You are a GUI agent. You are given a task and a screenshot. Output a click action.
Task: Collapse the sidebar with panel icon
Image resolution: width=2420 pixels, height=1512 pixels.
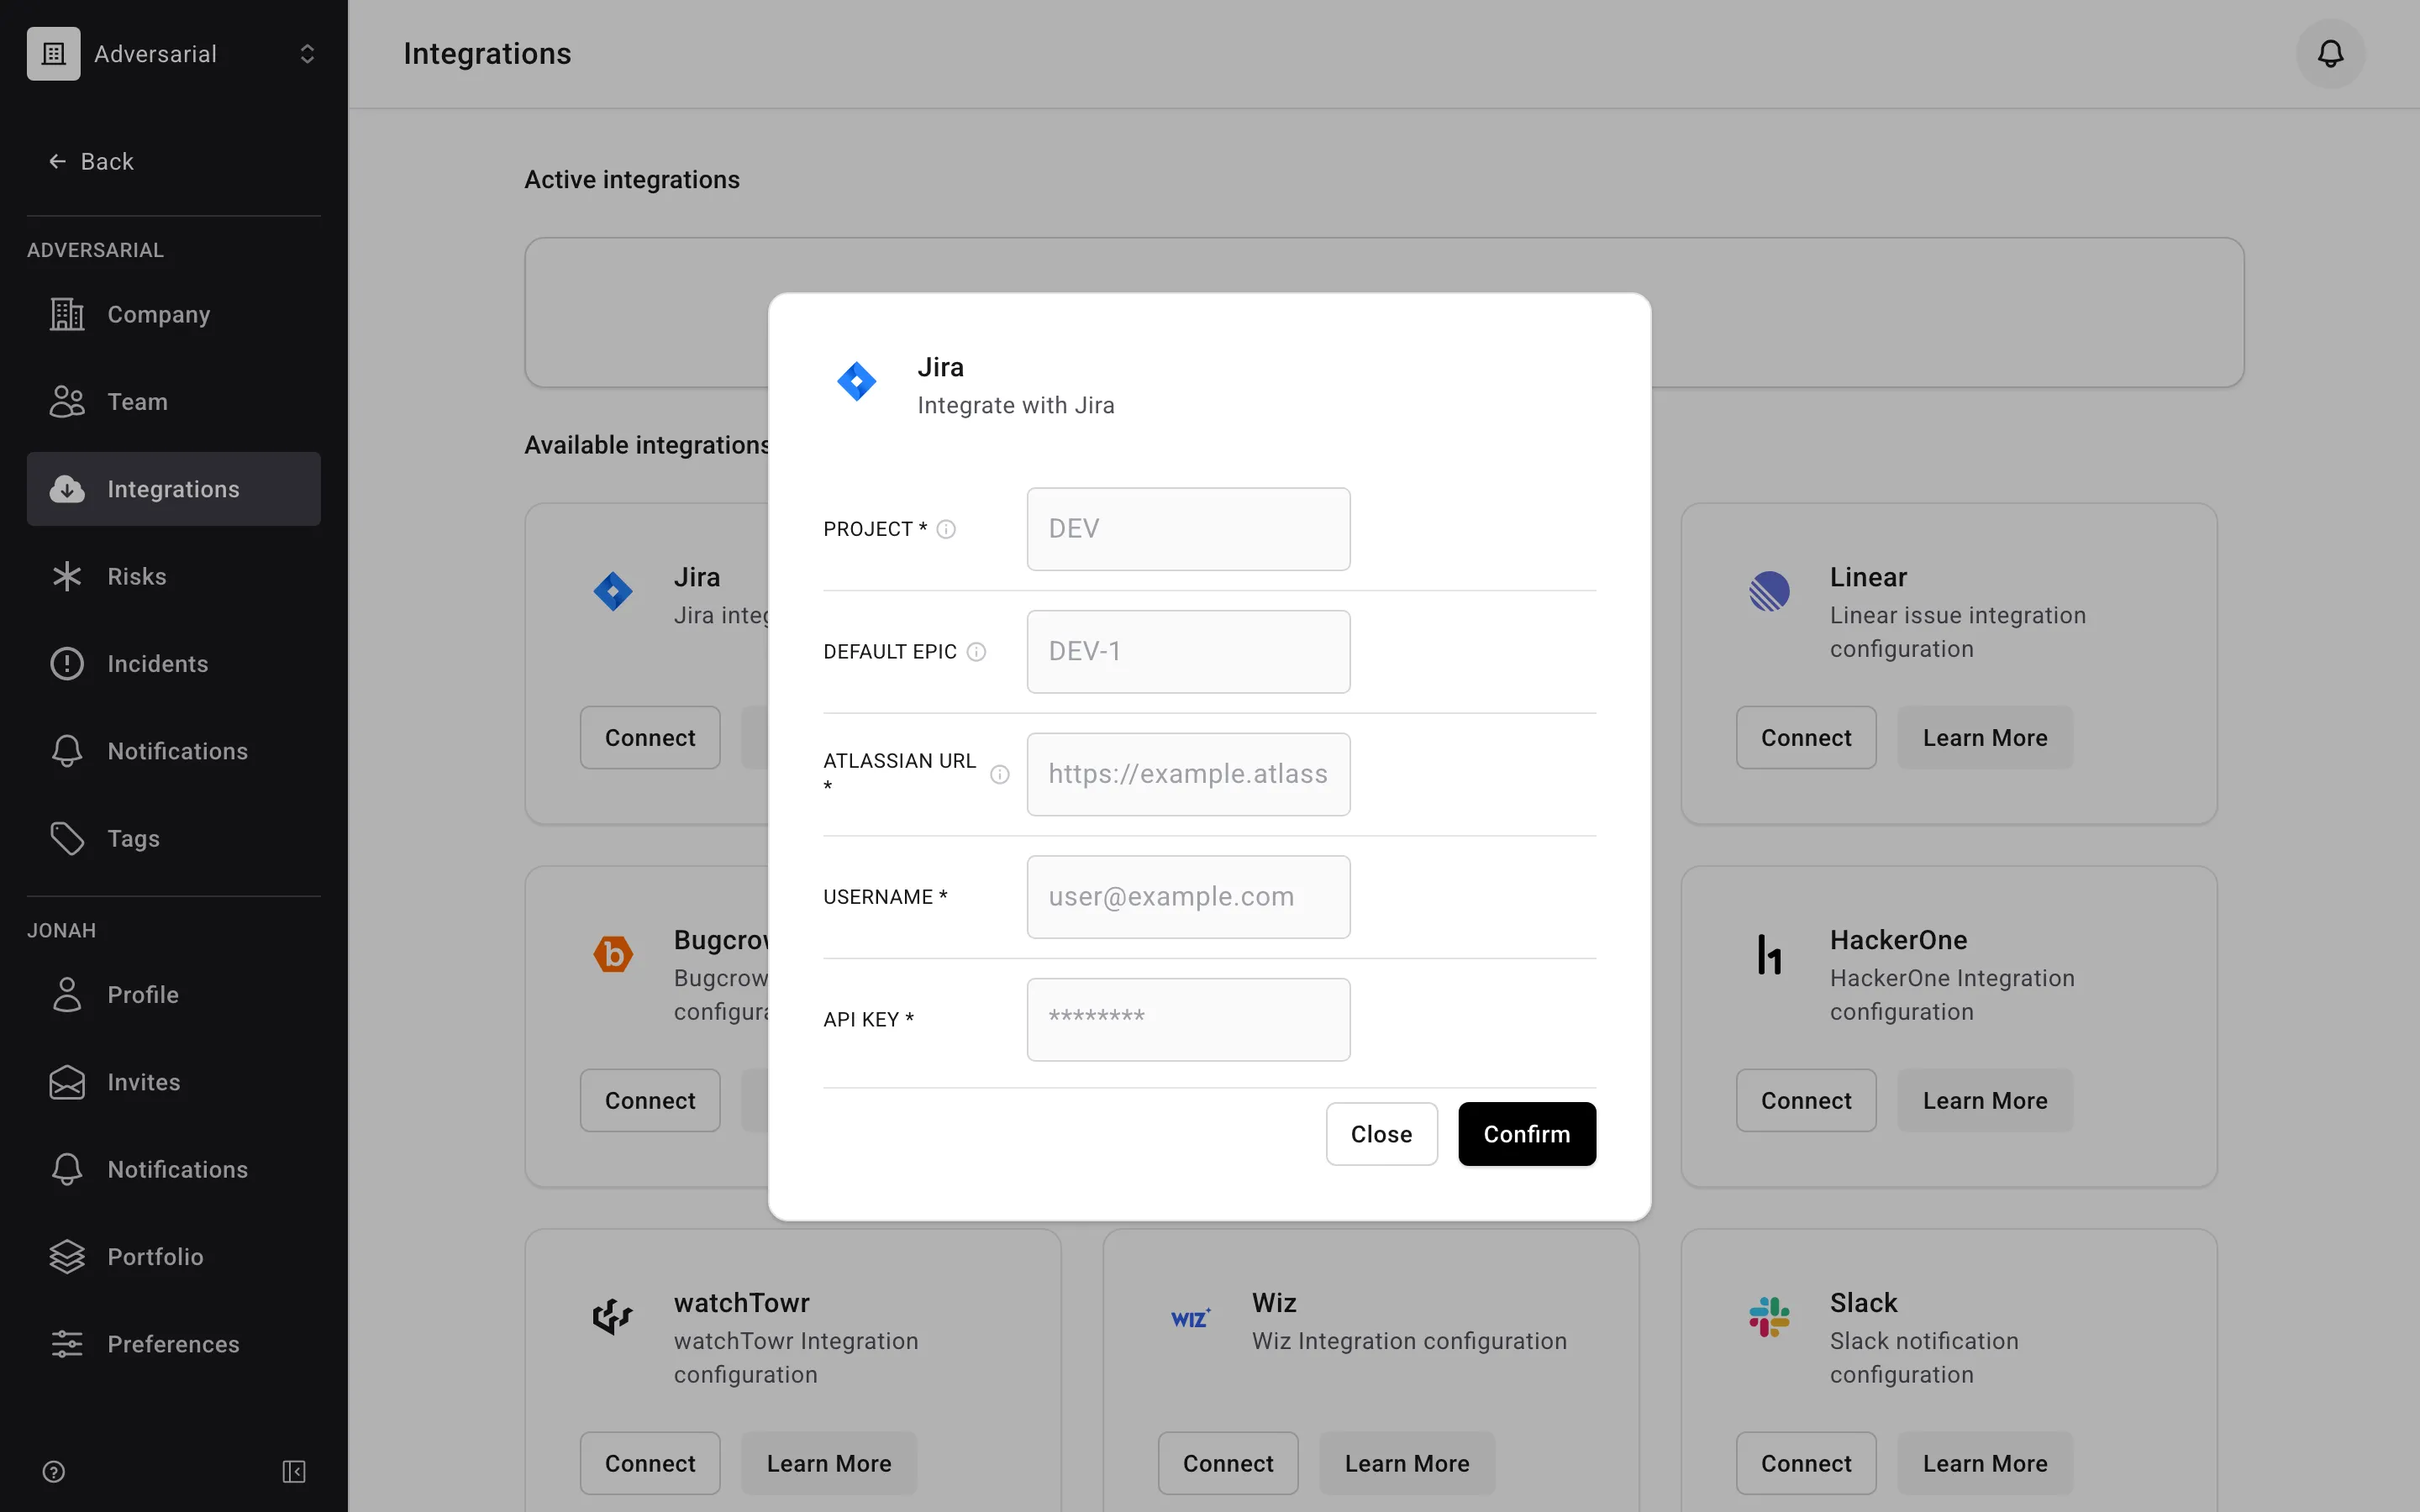[x=294, y=1471]
